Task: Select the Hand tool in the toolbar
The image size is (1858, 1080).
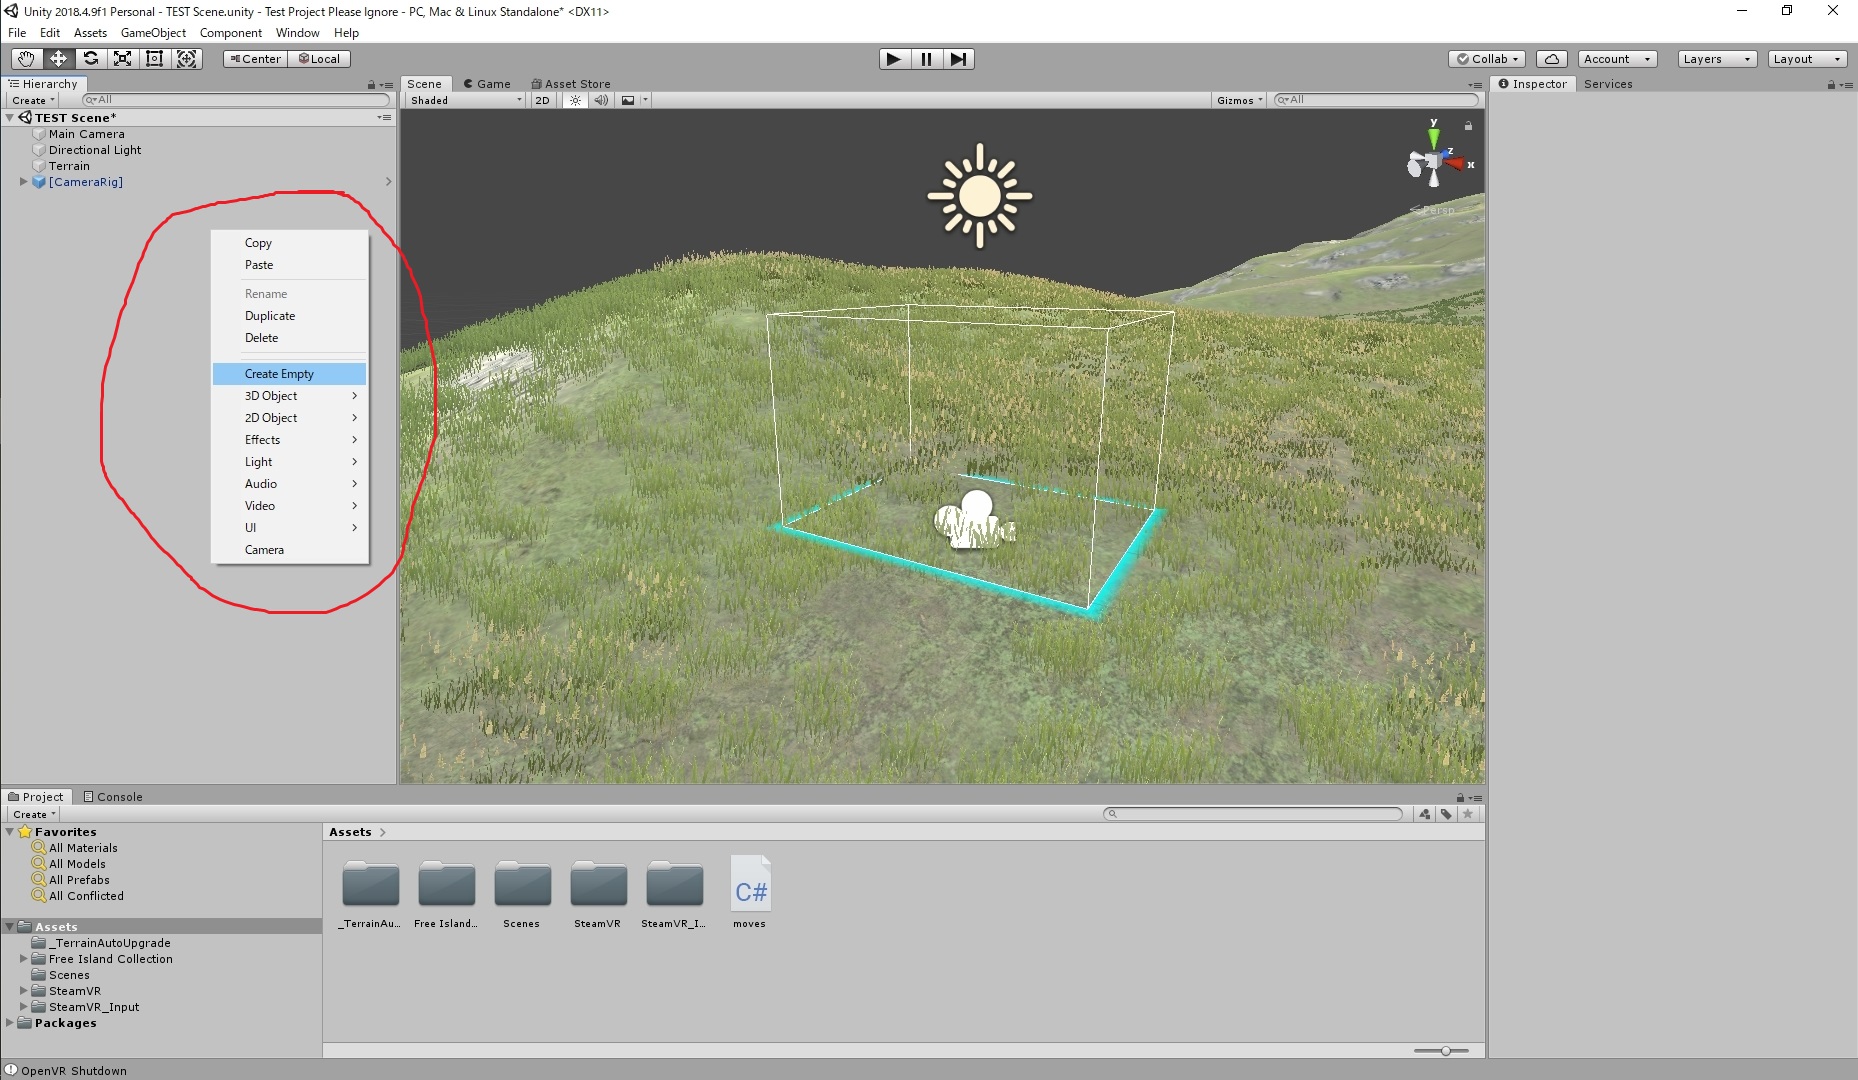Action: (26, 58)
